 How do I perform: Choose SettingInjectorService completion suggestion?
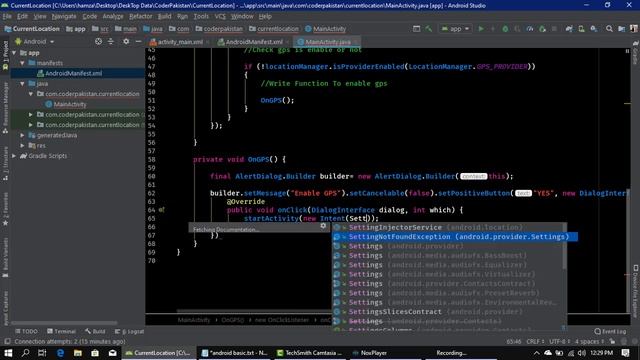tap(449, 227)
